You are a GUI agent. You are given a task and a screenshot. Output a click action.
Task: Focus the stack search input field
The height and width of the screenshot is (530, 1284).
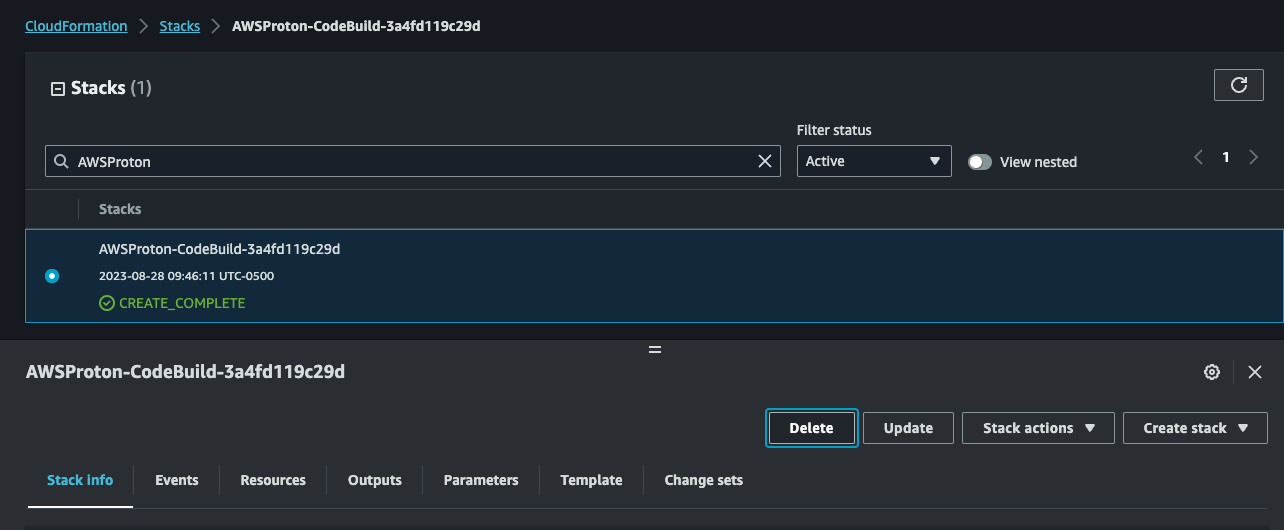[413, 161]
